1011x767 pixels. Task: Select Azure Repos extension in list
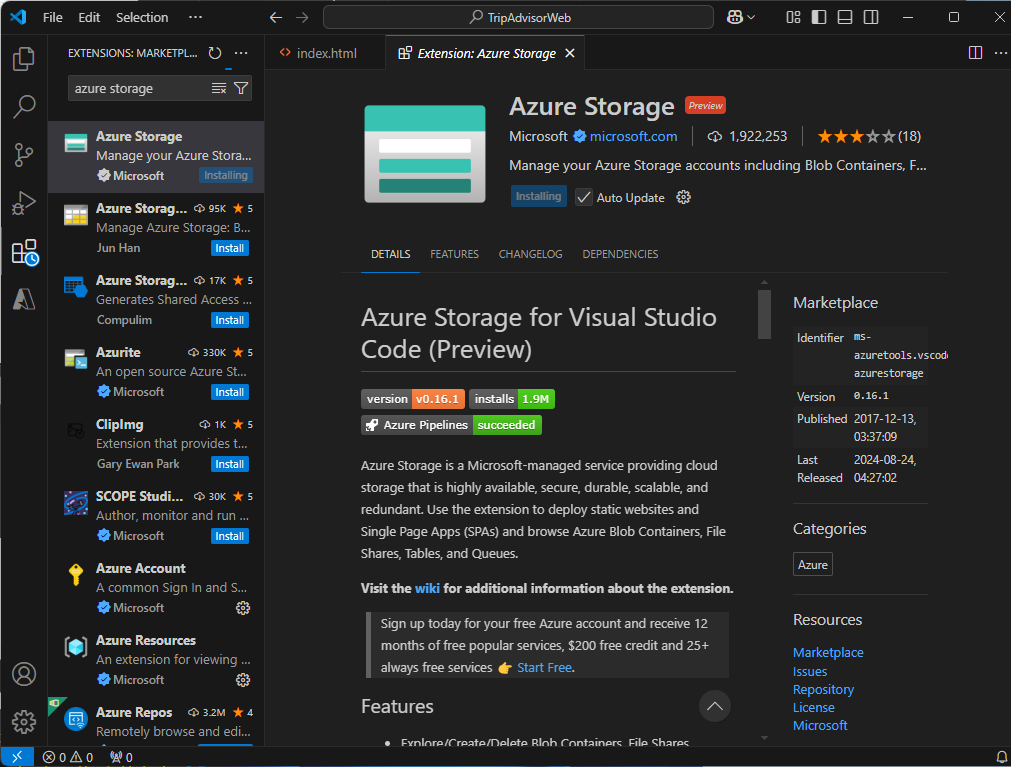(x=156, y=722)
